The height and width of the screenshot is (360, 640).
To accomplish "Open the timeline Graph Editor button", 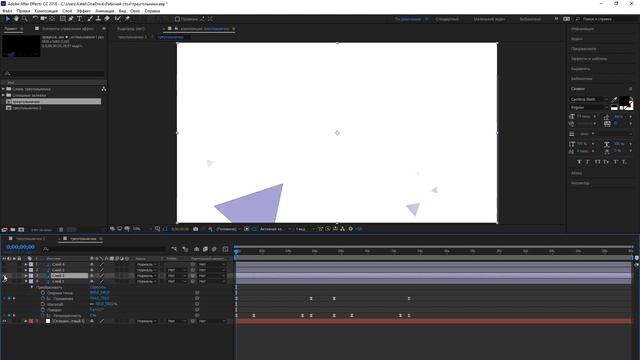I will pos(225,249).
